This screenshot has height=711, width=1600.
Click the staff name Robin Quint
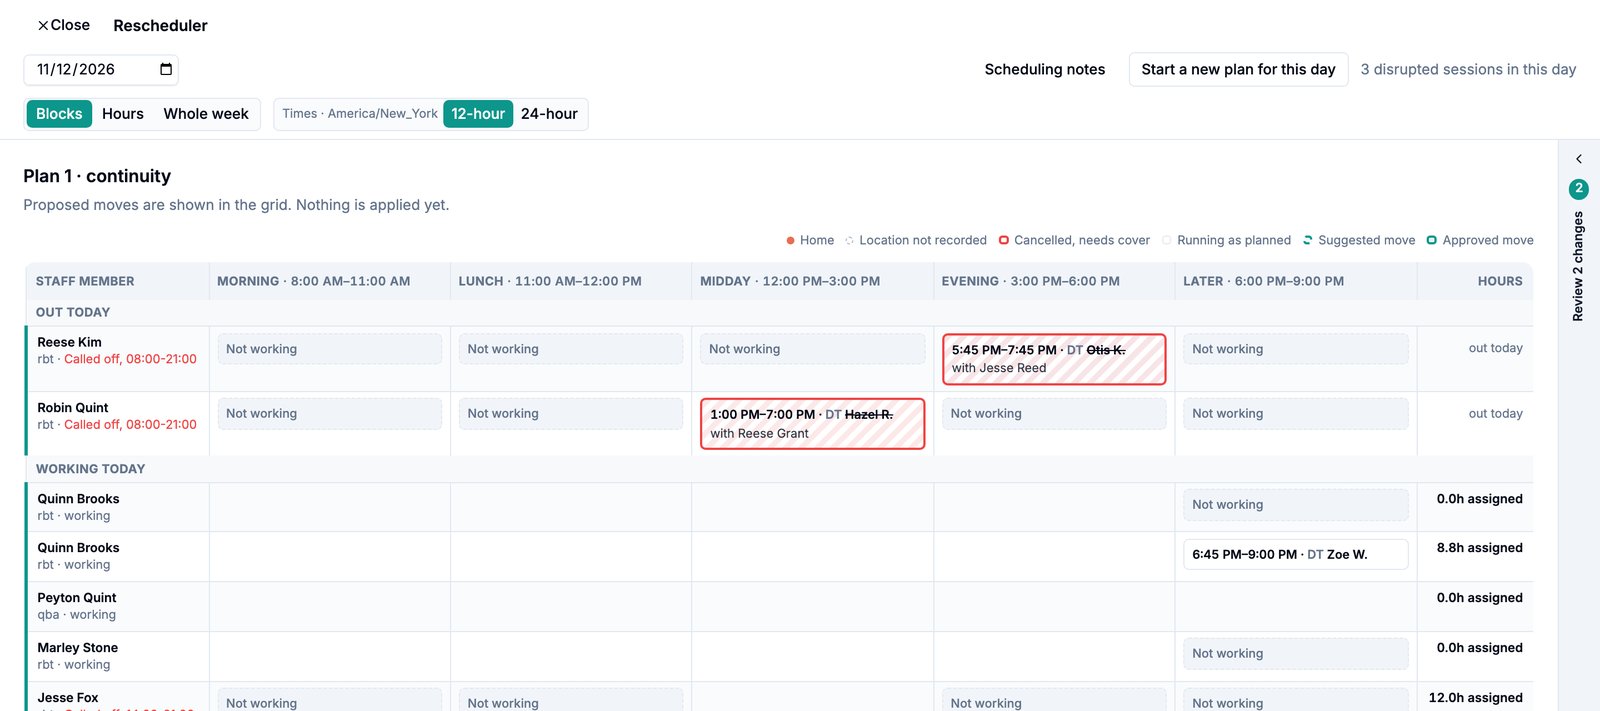click(73, 408)
